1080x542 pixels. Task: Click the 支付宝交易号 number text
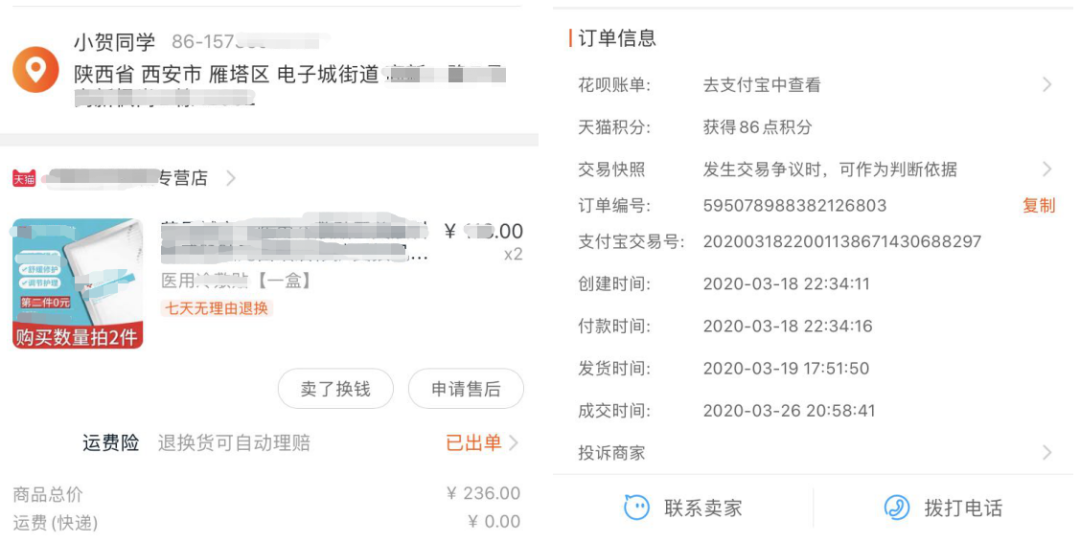tap(842, 242)
